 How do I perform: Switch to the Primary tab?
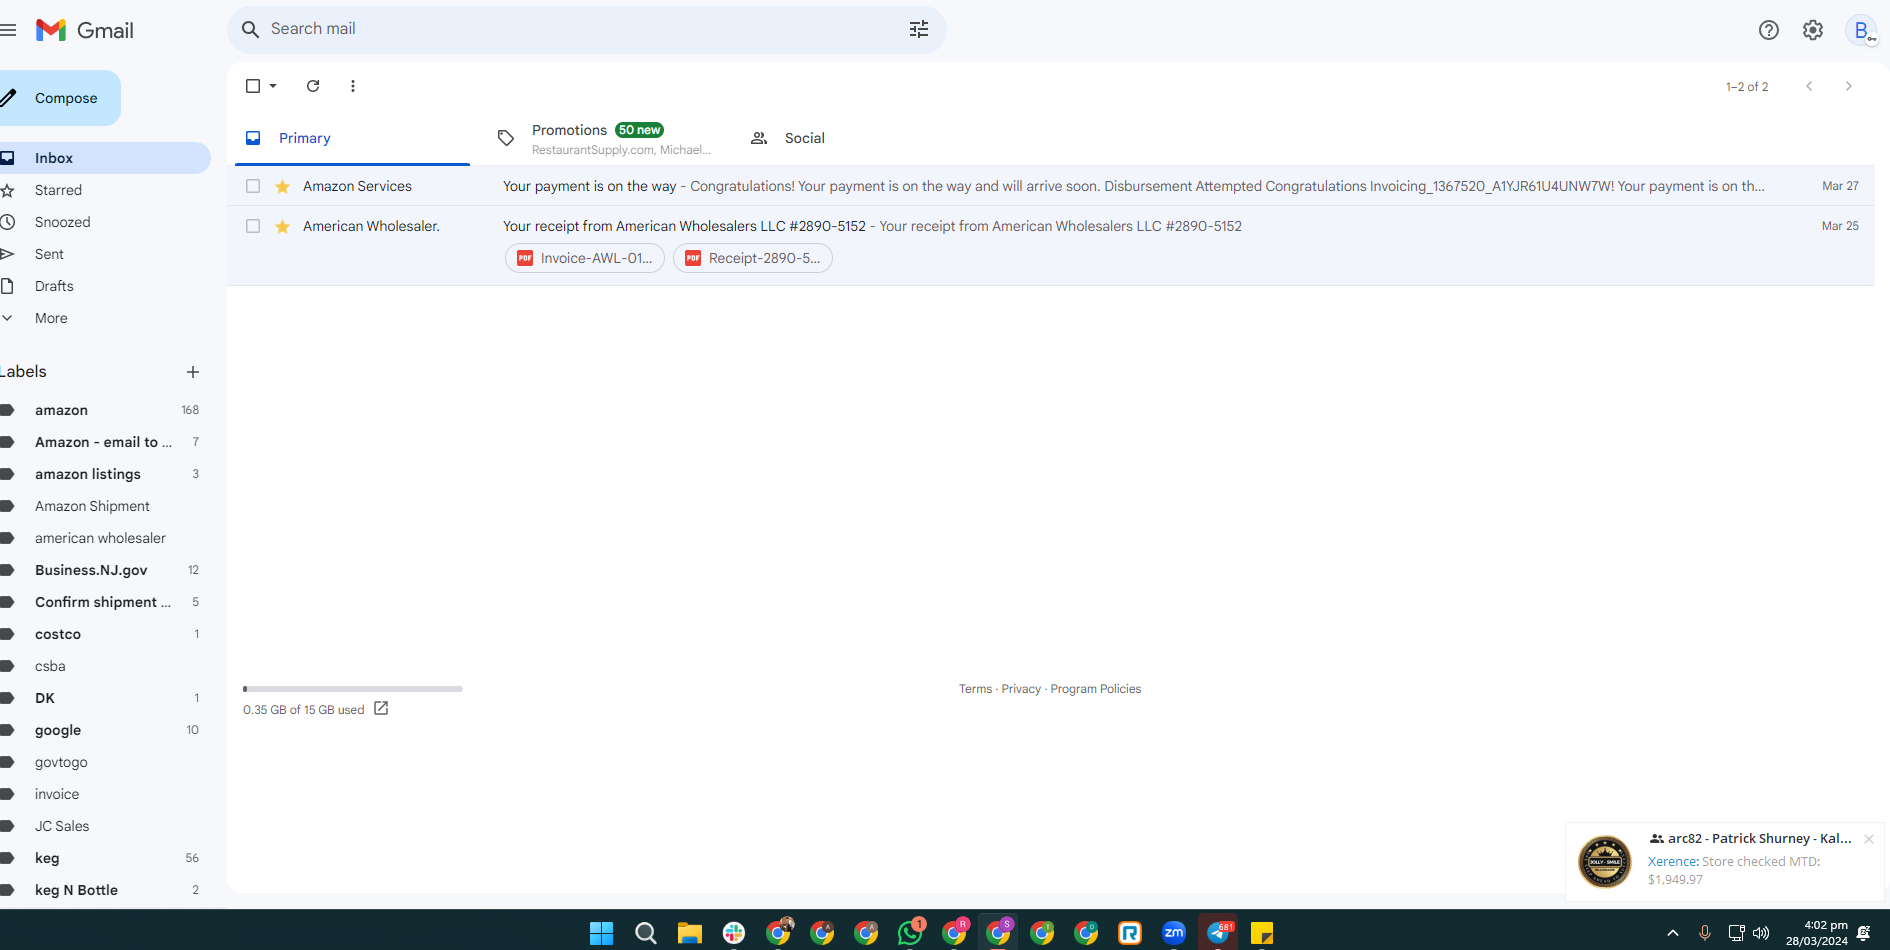click(x=352, y=138)
